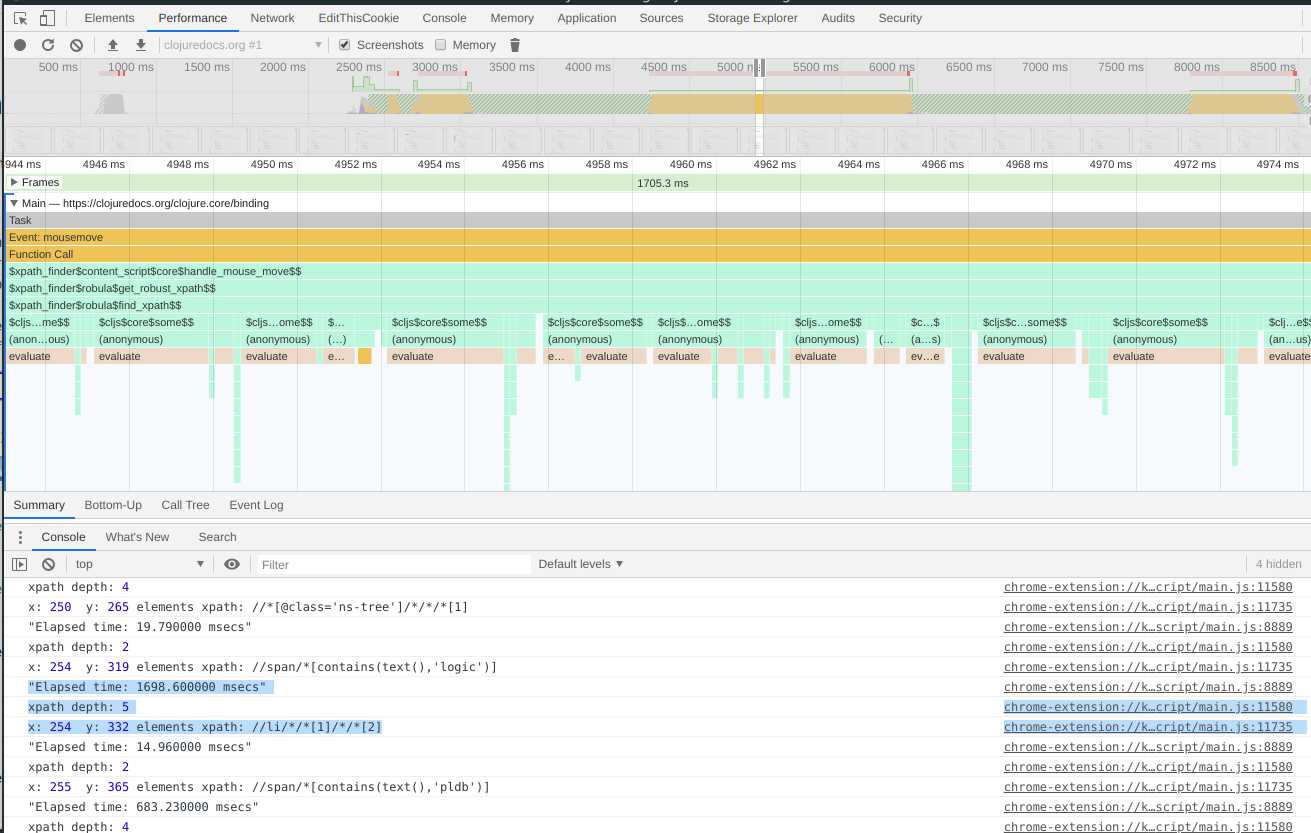Go to the Sources panel tab
1311x833 pixels.
click(662, 18)
